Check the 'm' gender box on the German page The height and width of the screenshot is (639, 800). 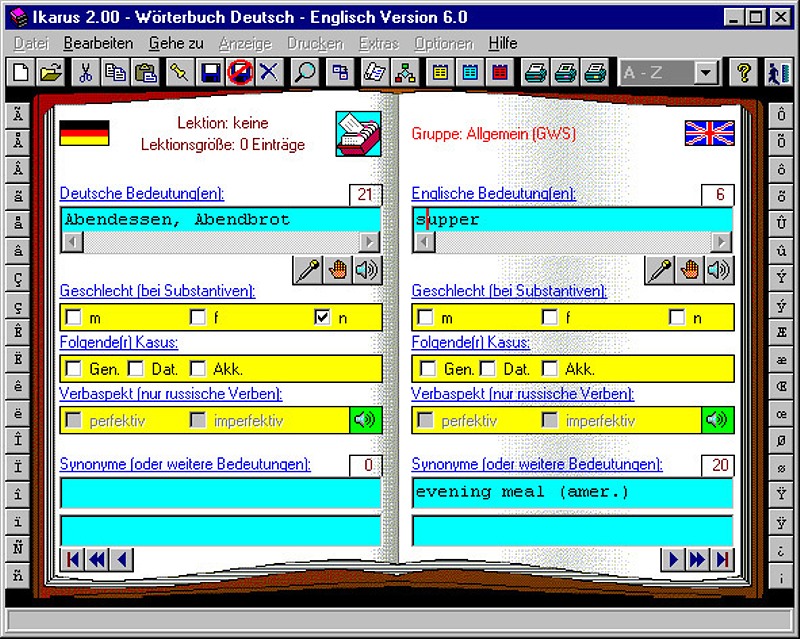[73, 317]
